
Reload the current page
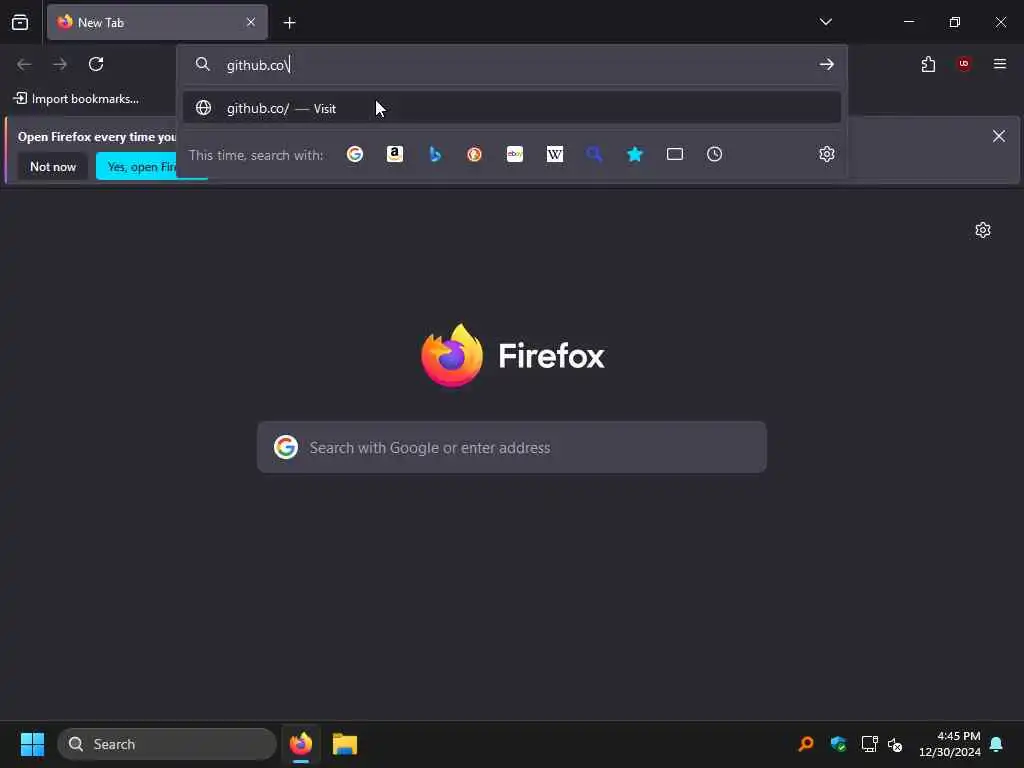click(96, 64)
